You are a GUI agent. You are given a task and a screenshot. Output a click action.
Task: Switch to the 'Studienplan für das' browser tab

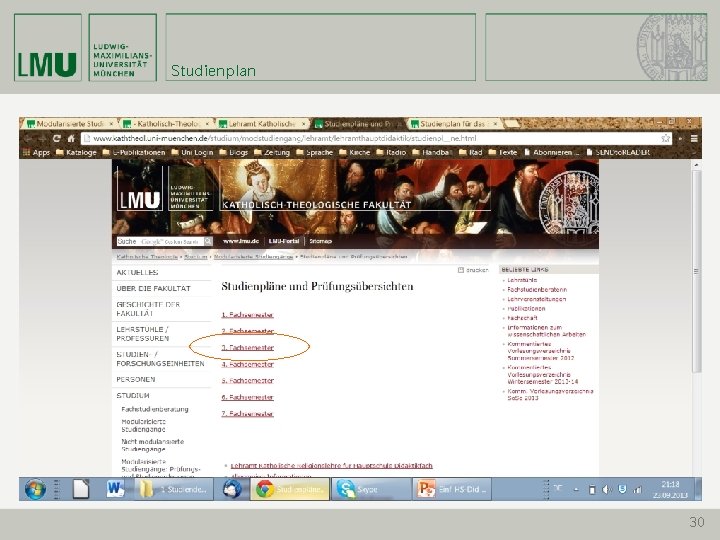coord(454,124)
